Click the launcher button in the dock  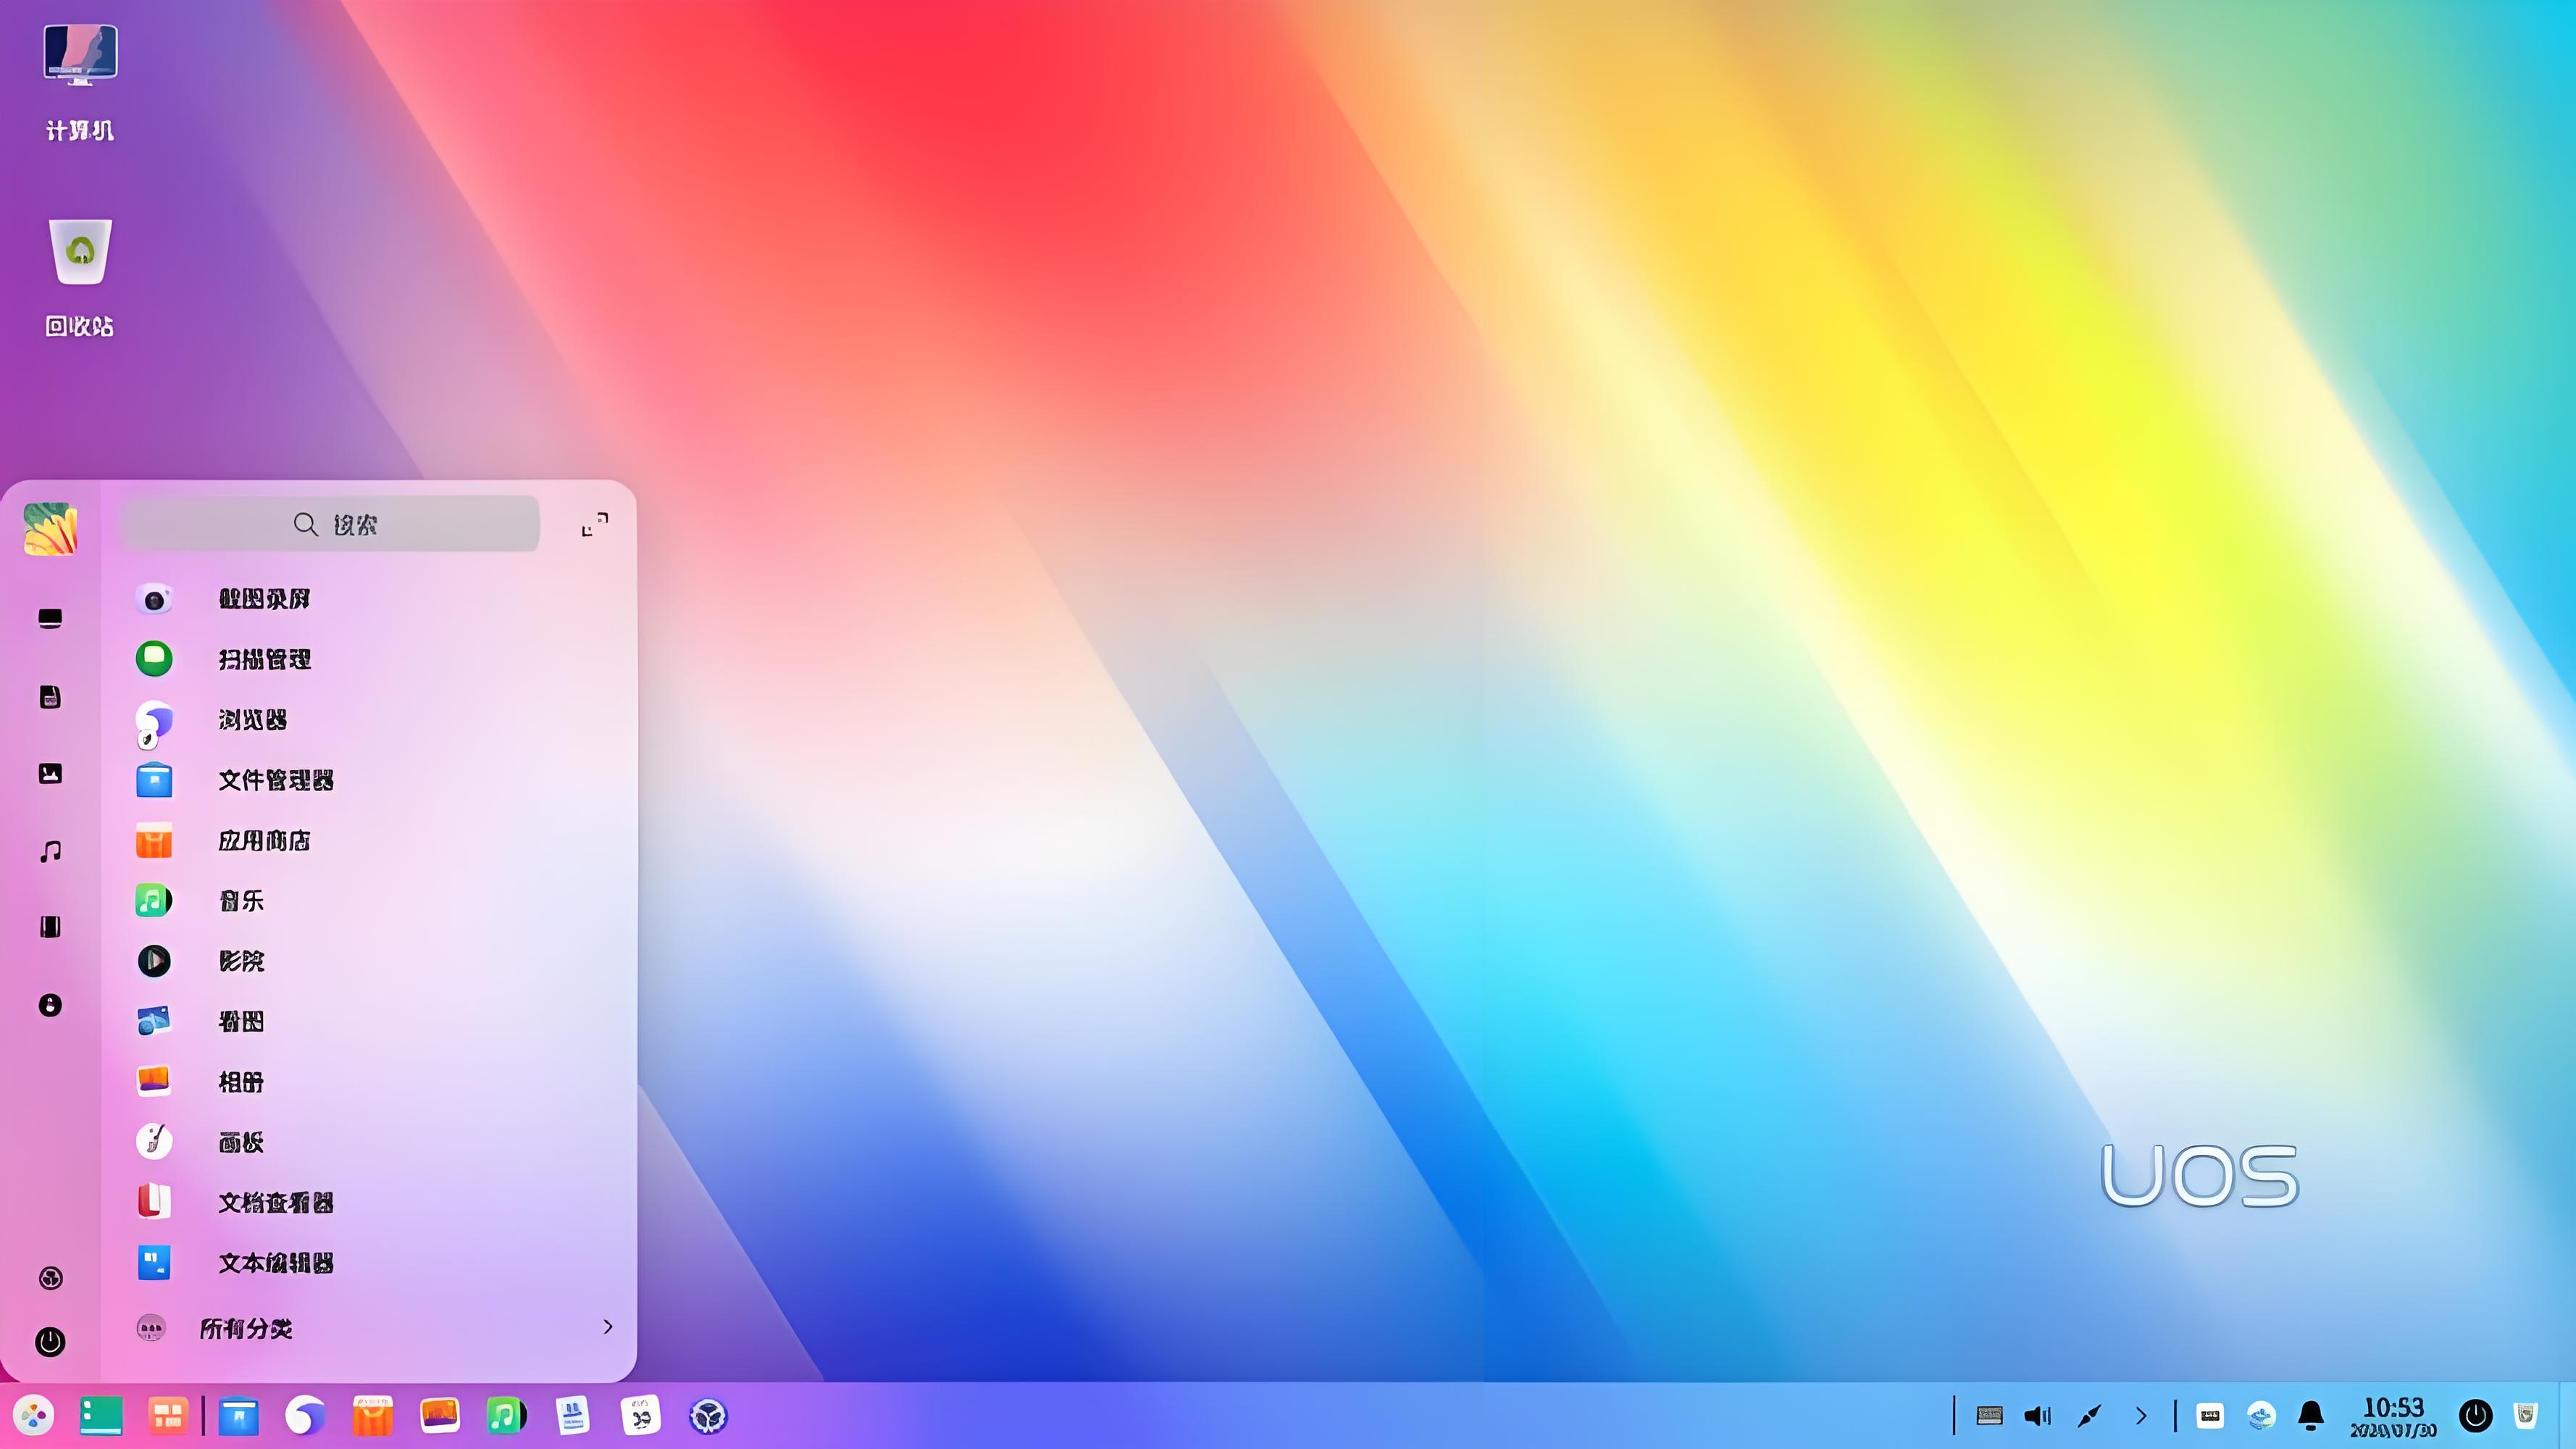34,1416
